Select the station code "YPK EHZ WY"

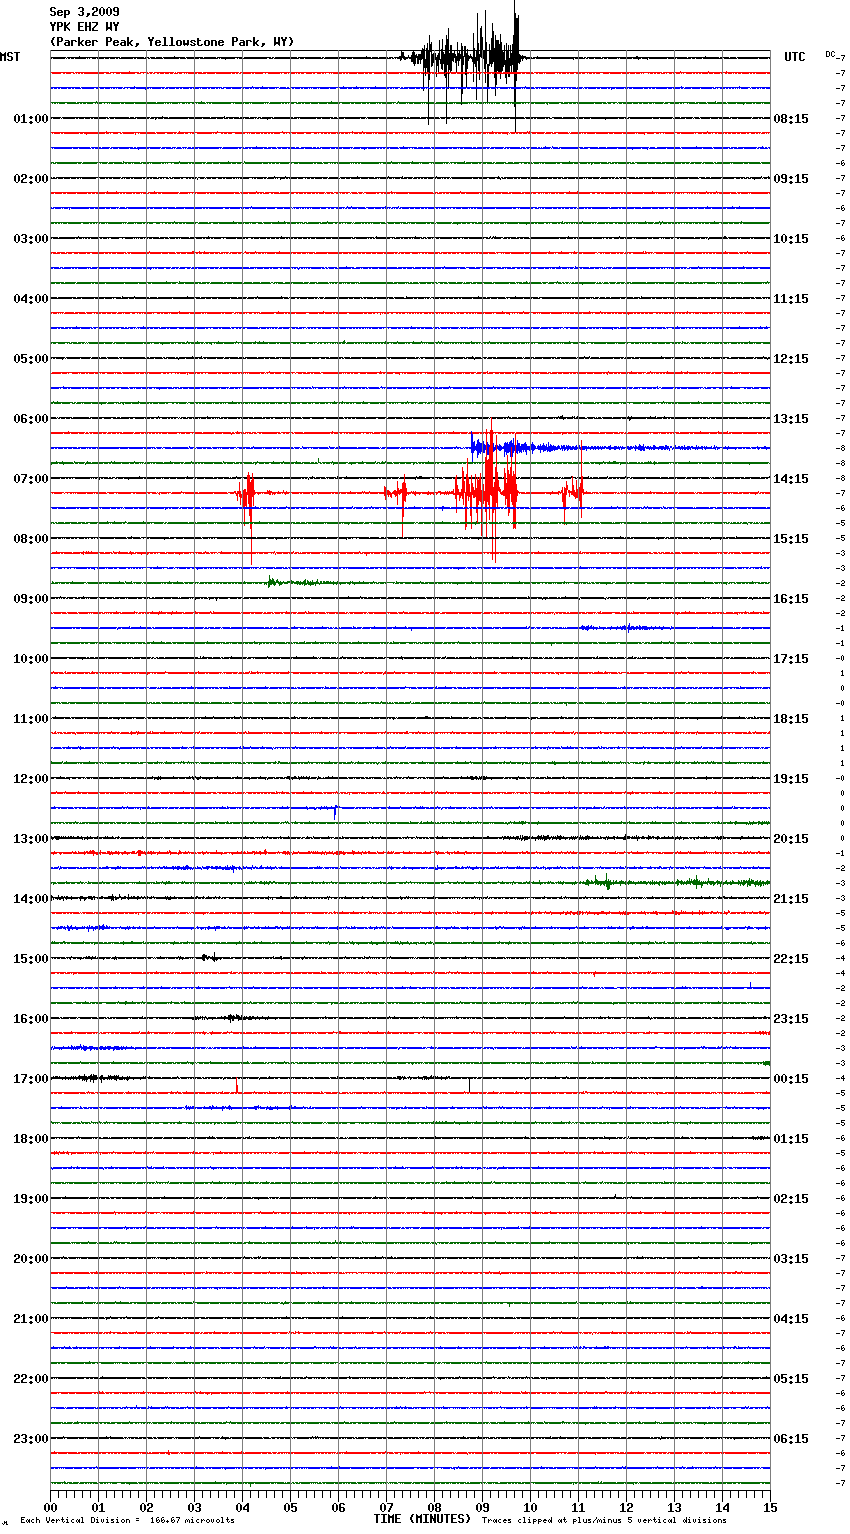coord(84,27)
